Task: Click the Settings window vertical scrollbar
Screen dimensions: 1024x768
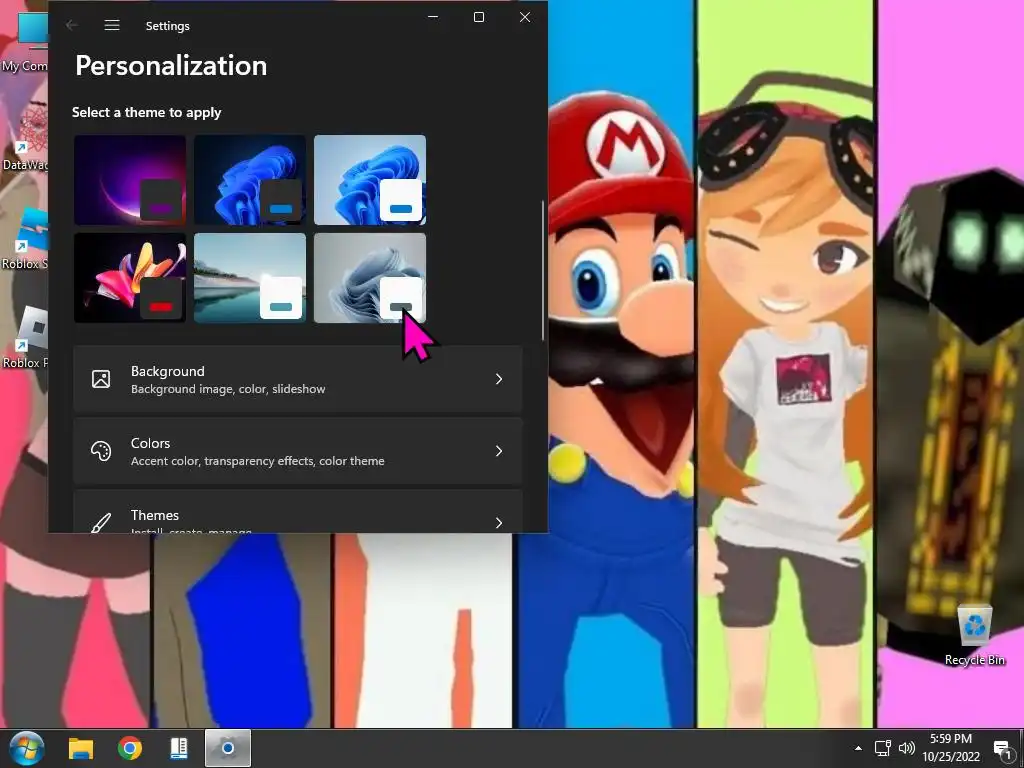Action: [x=542, y=270]
